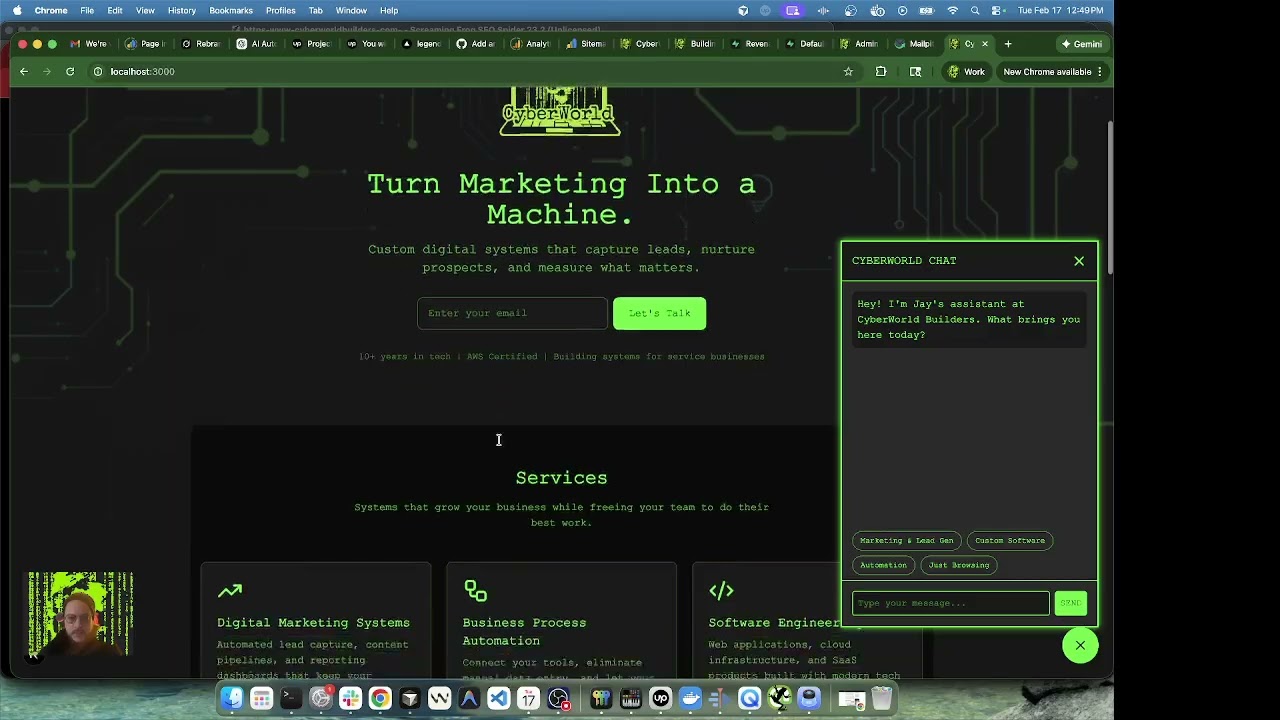Open Terminal from the Dock
Screen dimensions: 1280x720
[291, 699]
